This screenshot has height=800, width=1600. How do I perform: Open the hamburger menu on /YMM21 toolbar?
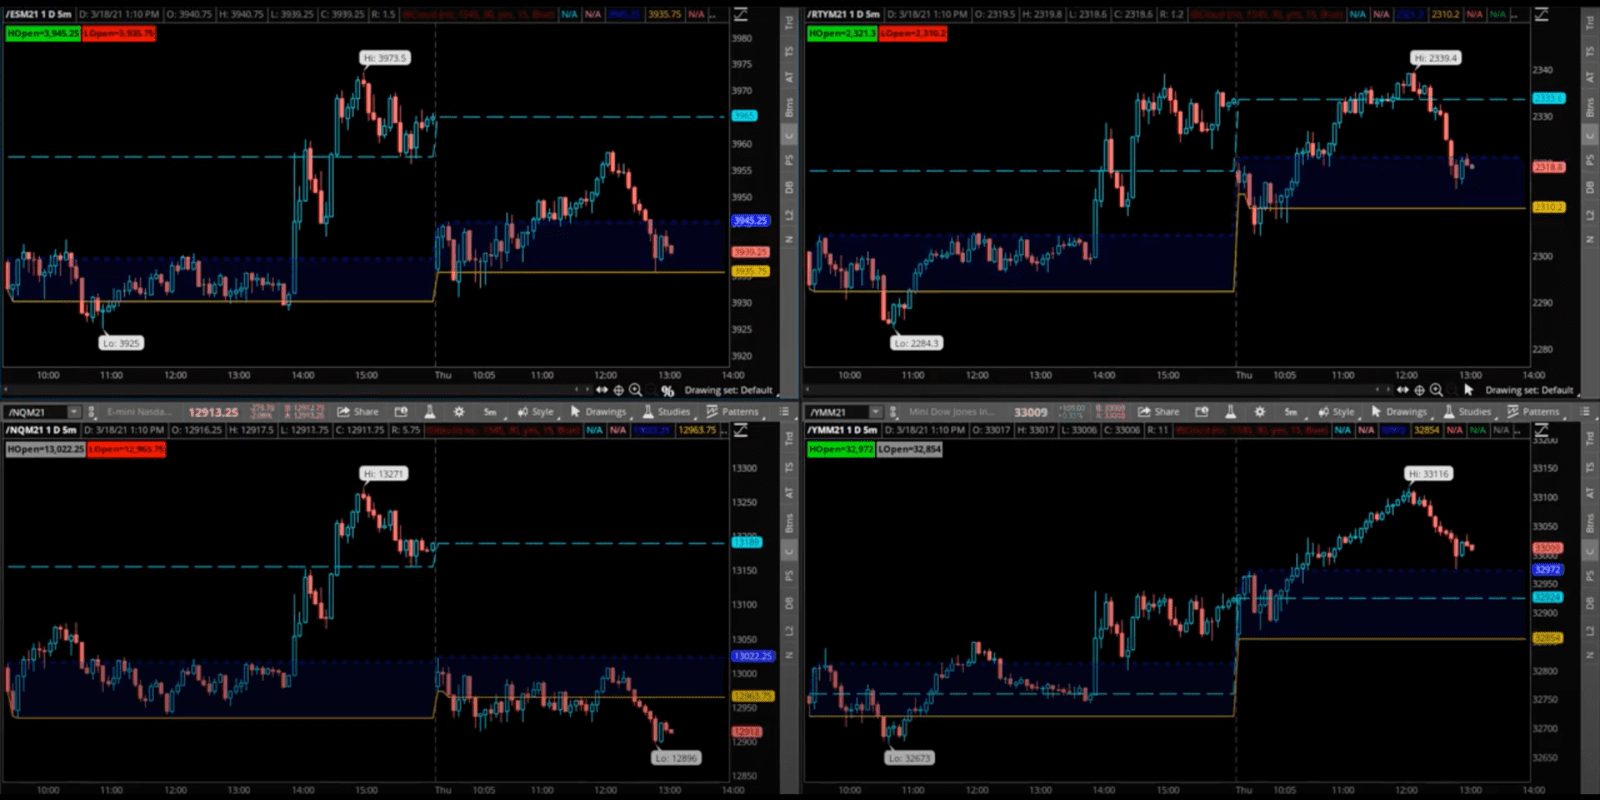tap(1585, 412)
